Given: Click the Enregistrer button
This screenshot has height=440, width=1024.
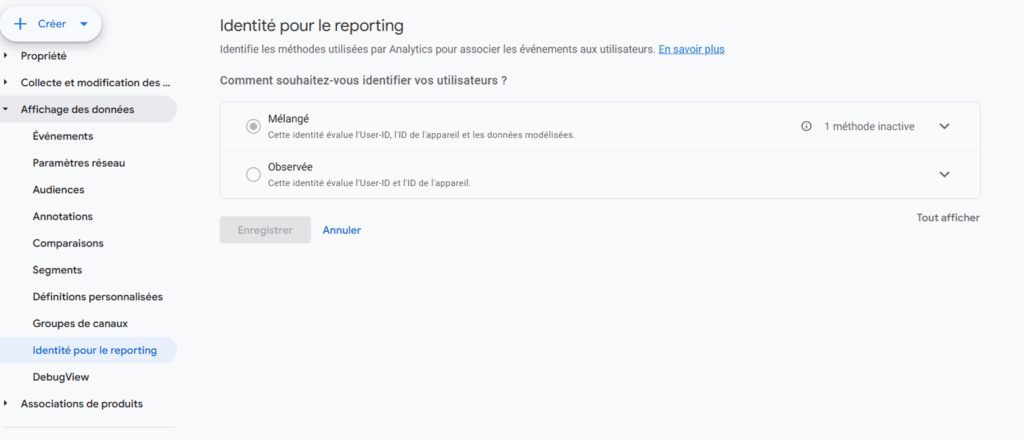Looking at the screenshot, I should pyautogui.click(x=265, y=230).
